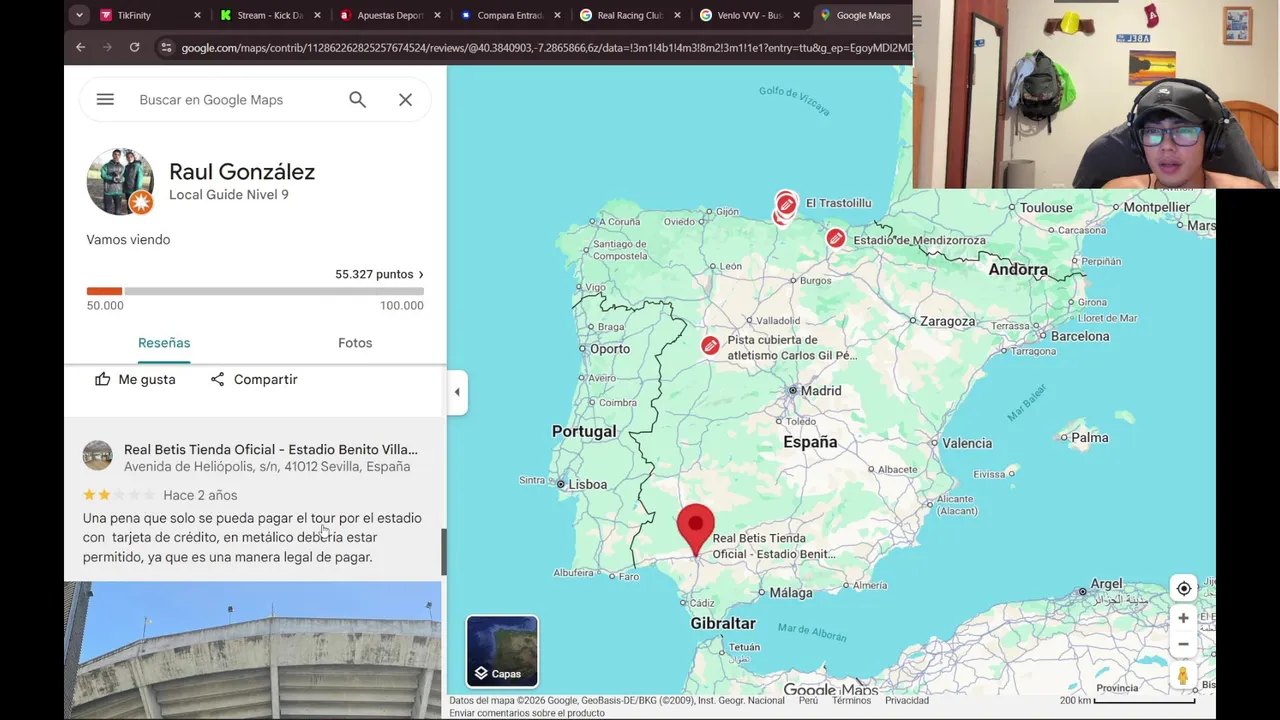The width and height of the screenshot is (1280, 720).
Task: Close the TikFinity tab
Action: [x=197, y=15]
